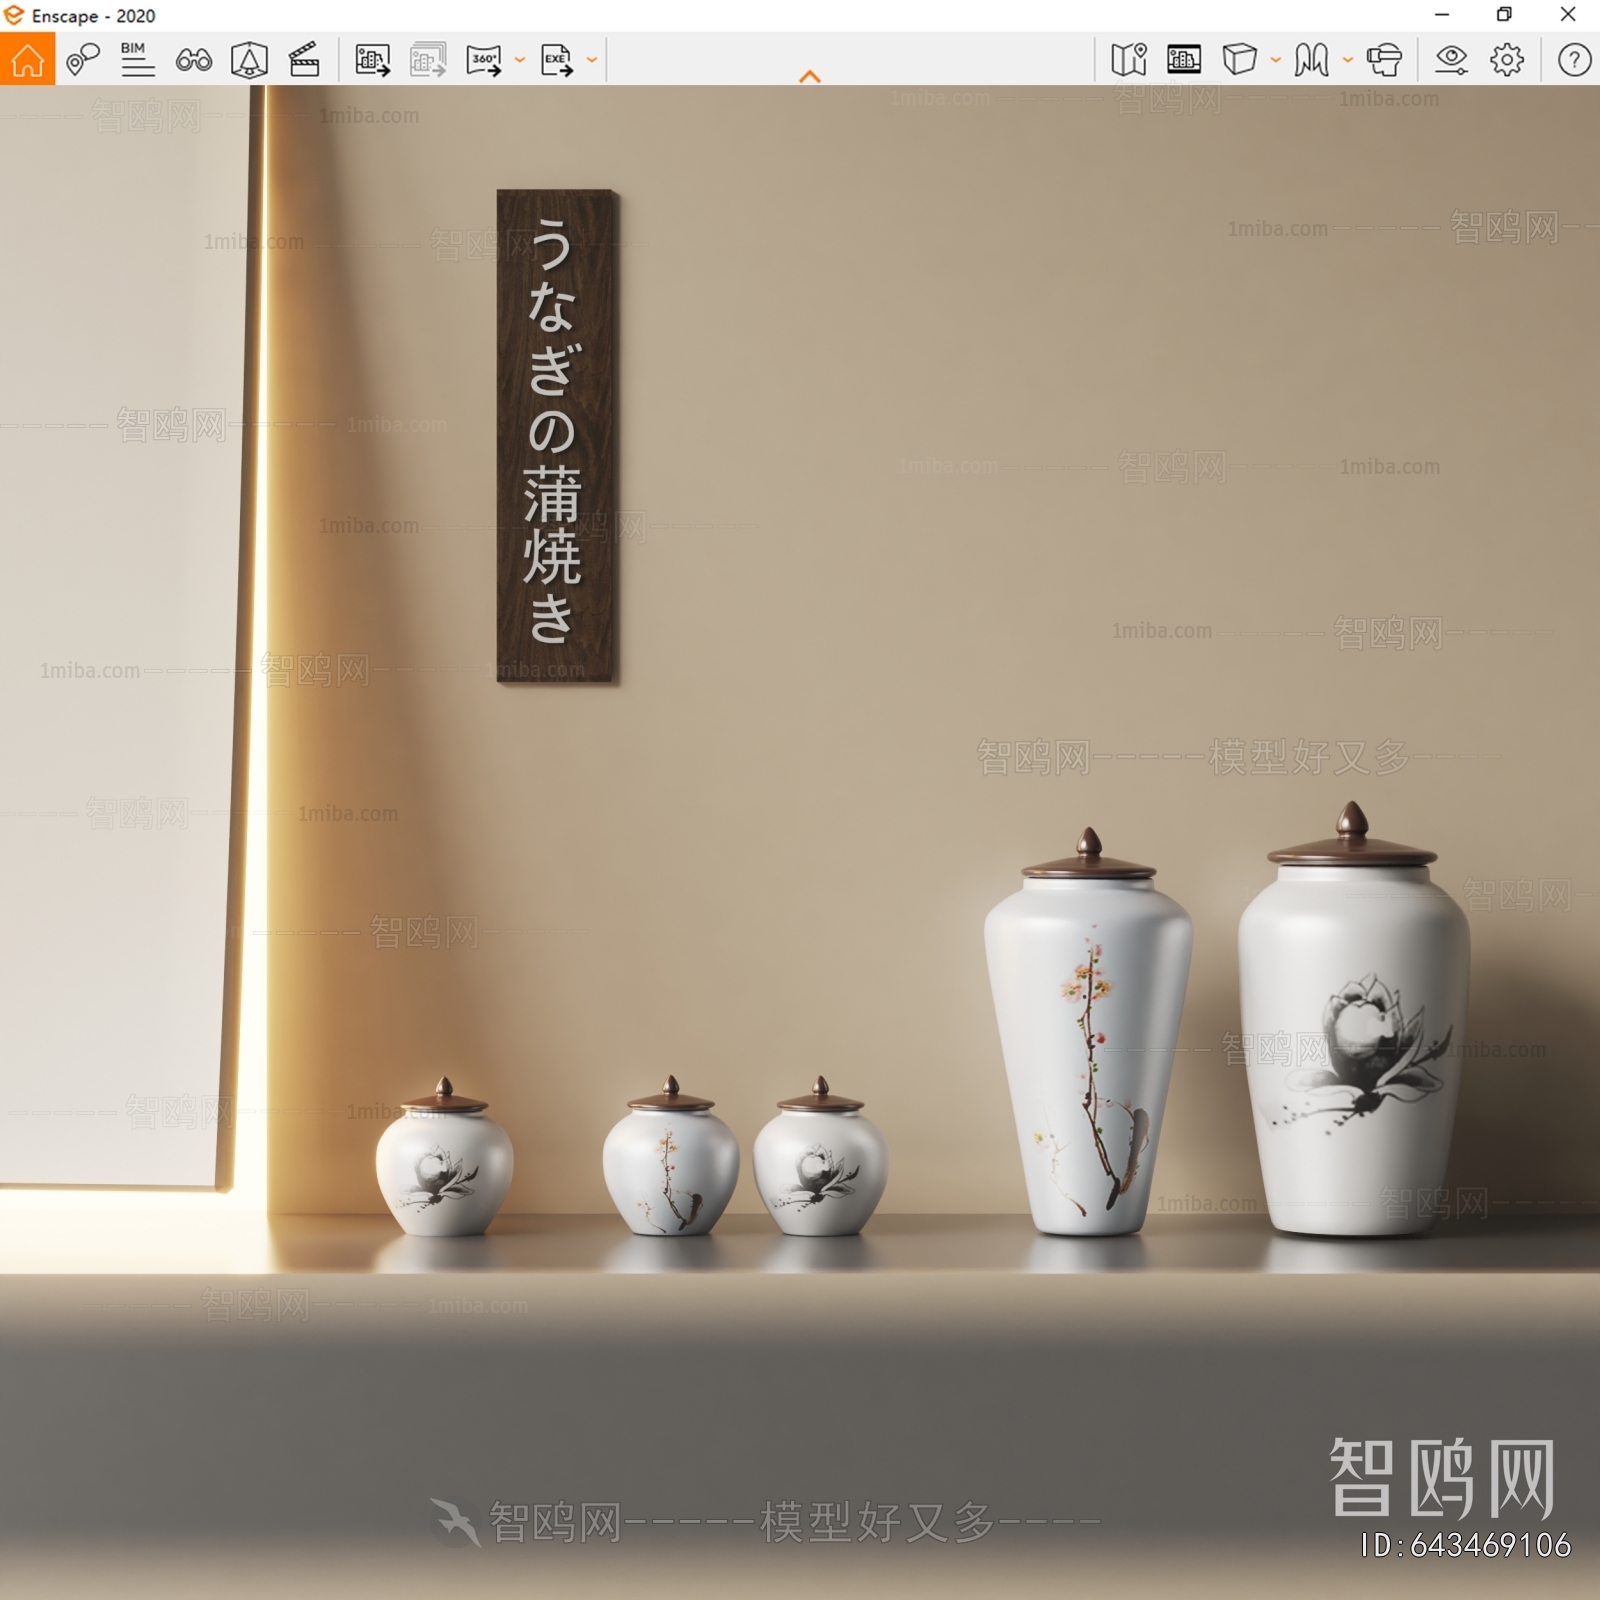The image size is (1600, 1600).
Task: Collapse toolbar with orange chevron
Action: [810, 76]
